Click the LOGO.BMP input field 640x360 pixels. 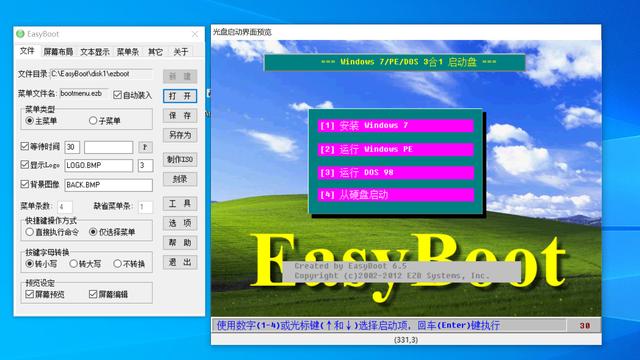[x=99, y=165]
